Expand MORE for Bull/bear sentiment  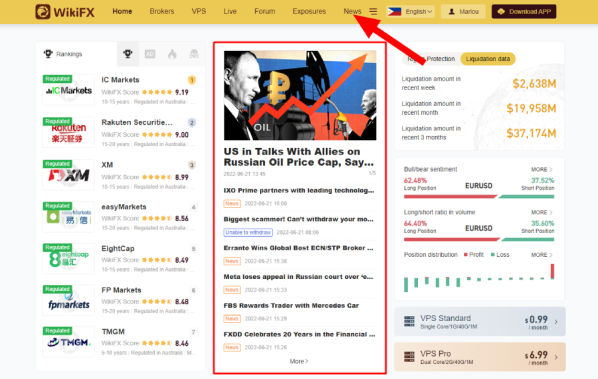click(x=542, y=169)
